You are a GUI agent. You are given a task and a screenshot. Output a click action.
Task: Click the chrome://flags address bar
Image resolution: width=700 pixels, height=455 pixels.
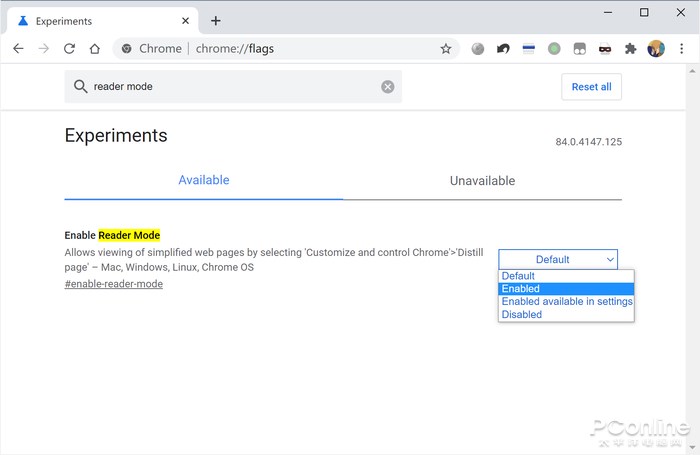(286, 49)
